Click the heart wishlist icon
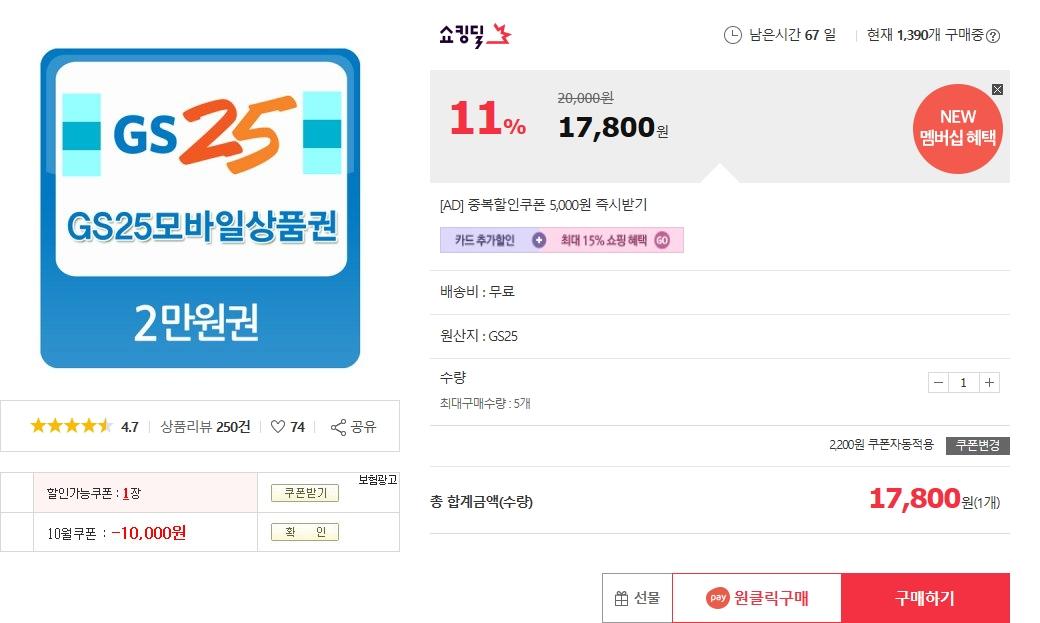Screen dimensions: 1040x623 (x=278, y=427)
